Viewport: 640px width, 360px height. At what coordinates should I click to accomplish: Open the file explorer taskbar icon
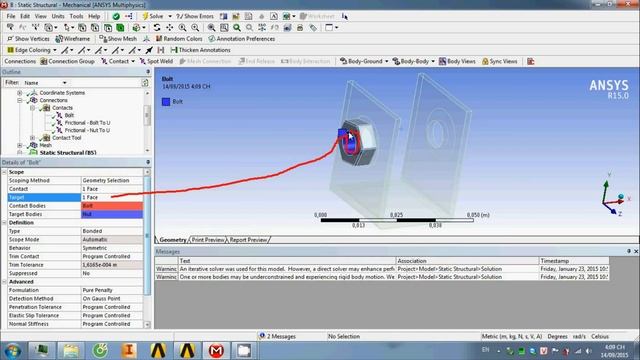pyautogui.click(x=71, y=351)
